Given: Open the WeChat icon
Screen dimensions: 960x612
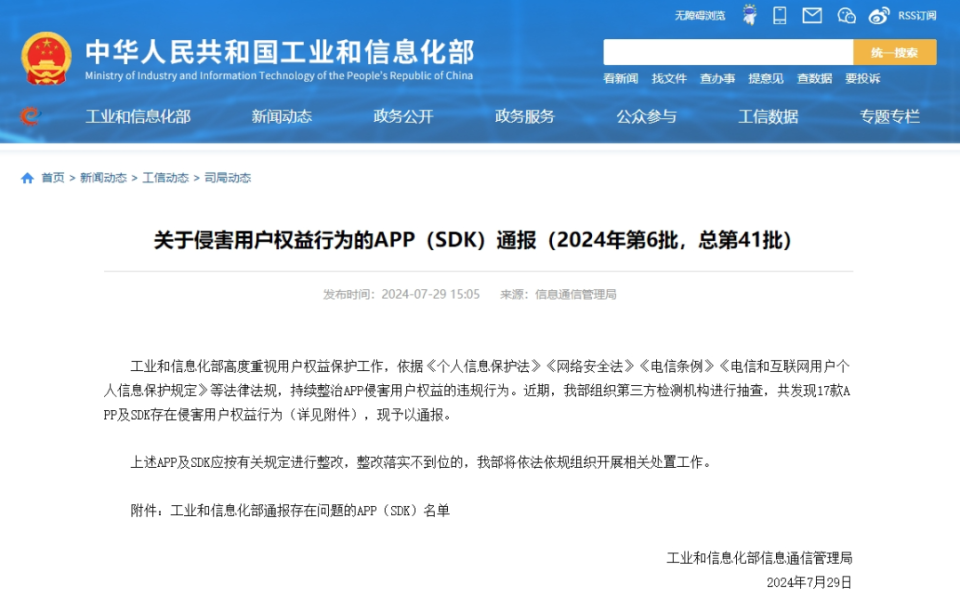Looking at the screenshot, I should pos(846,15).
